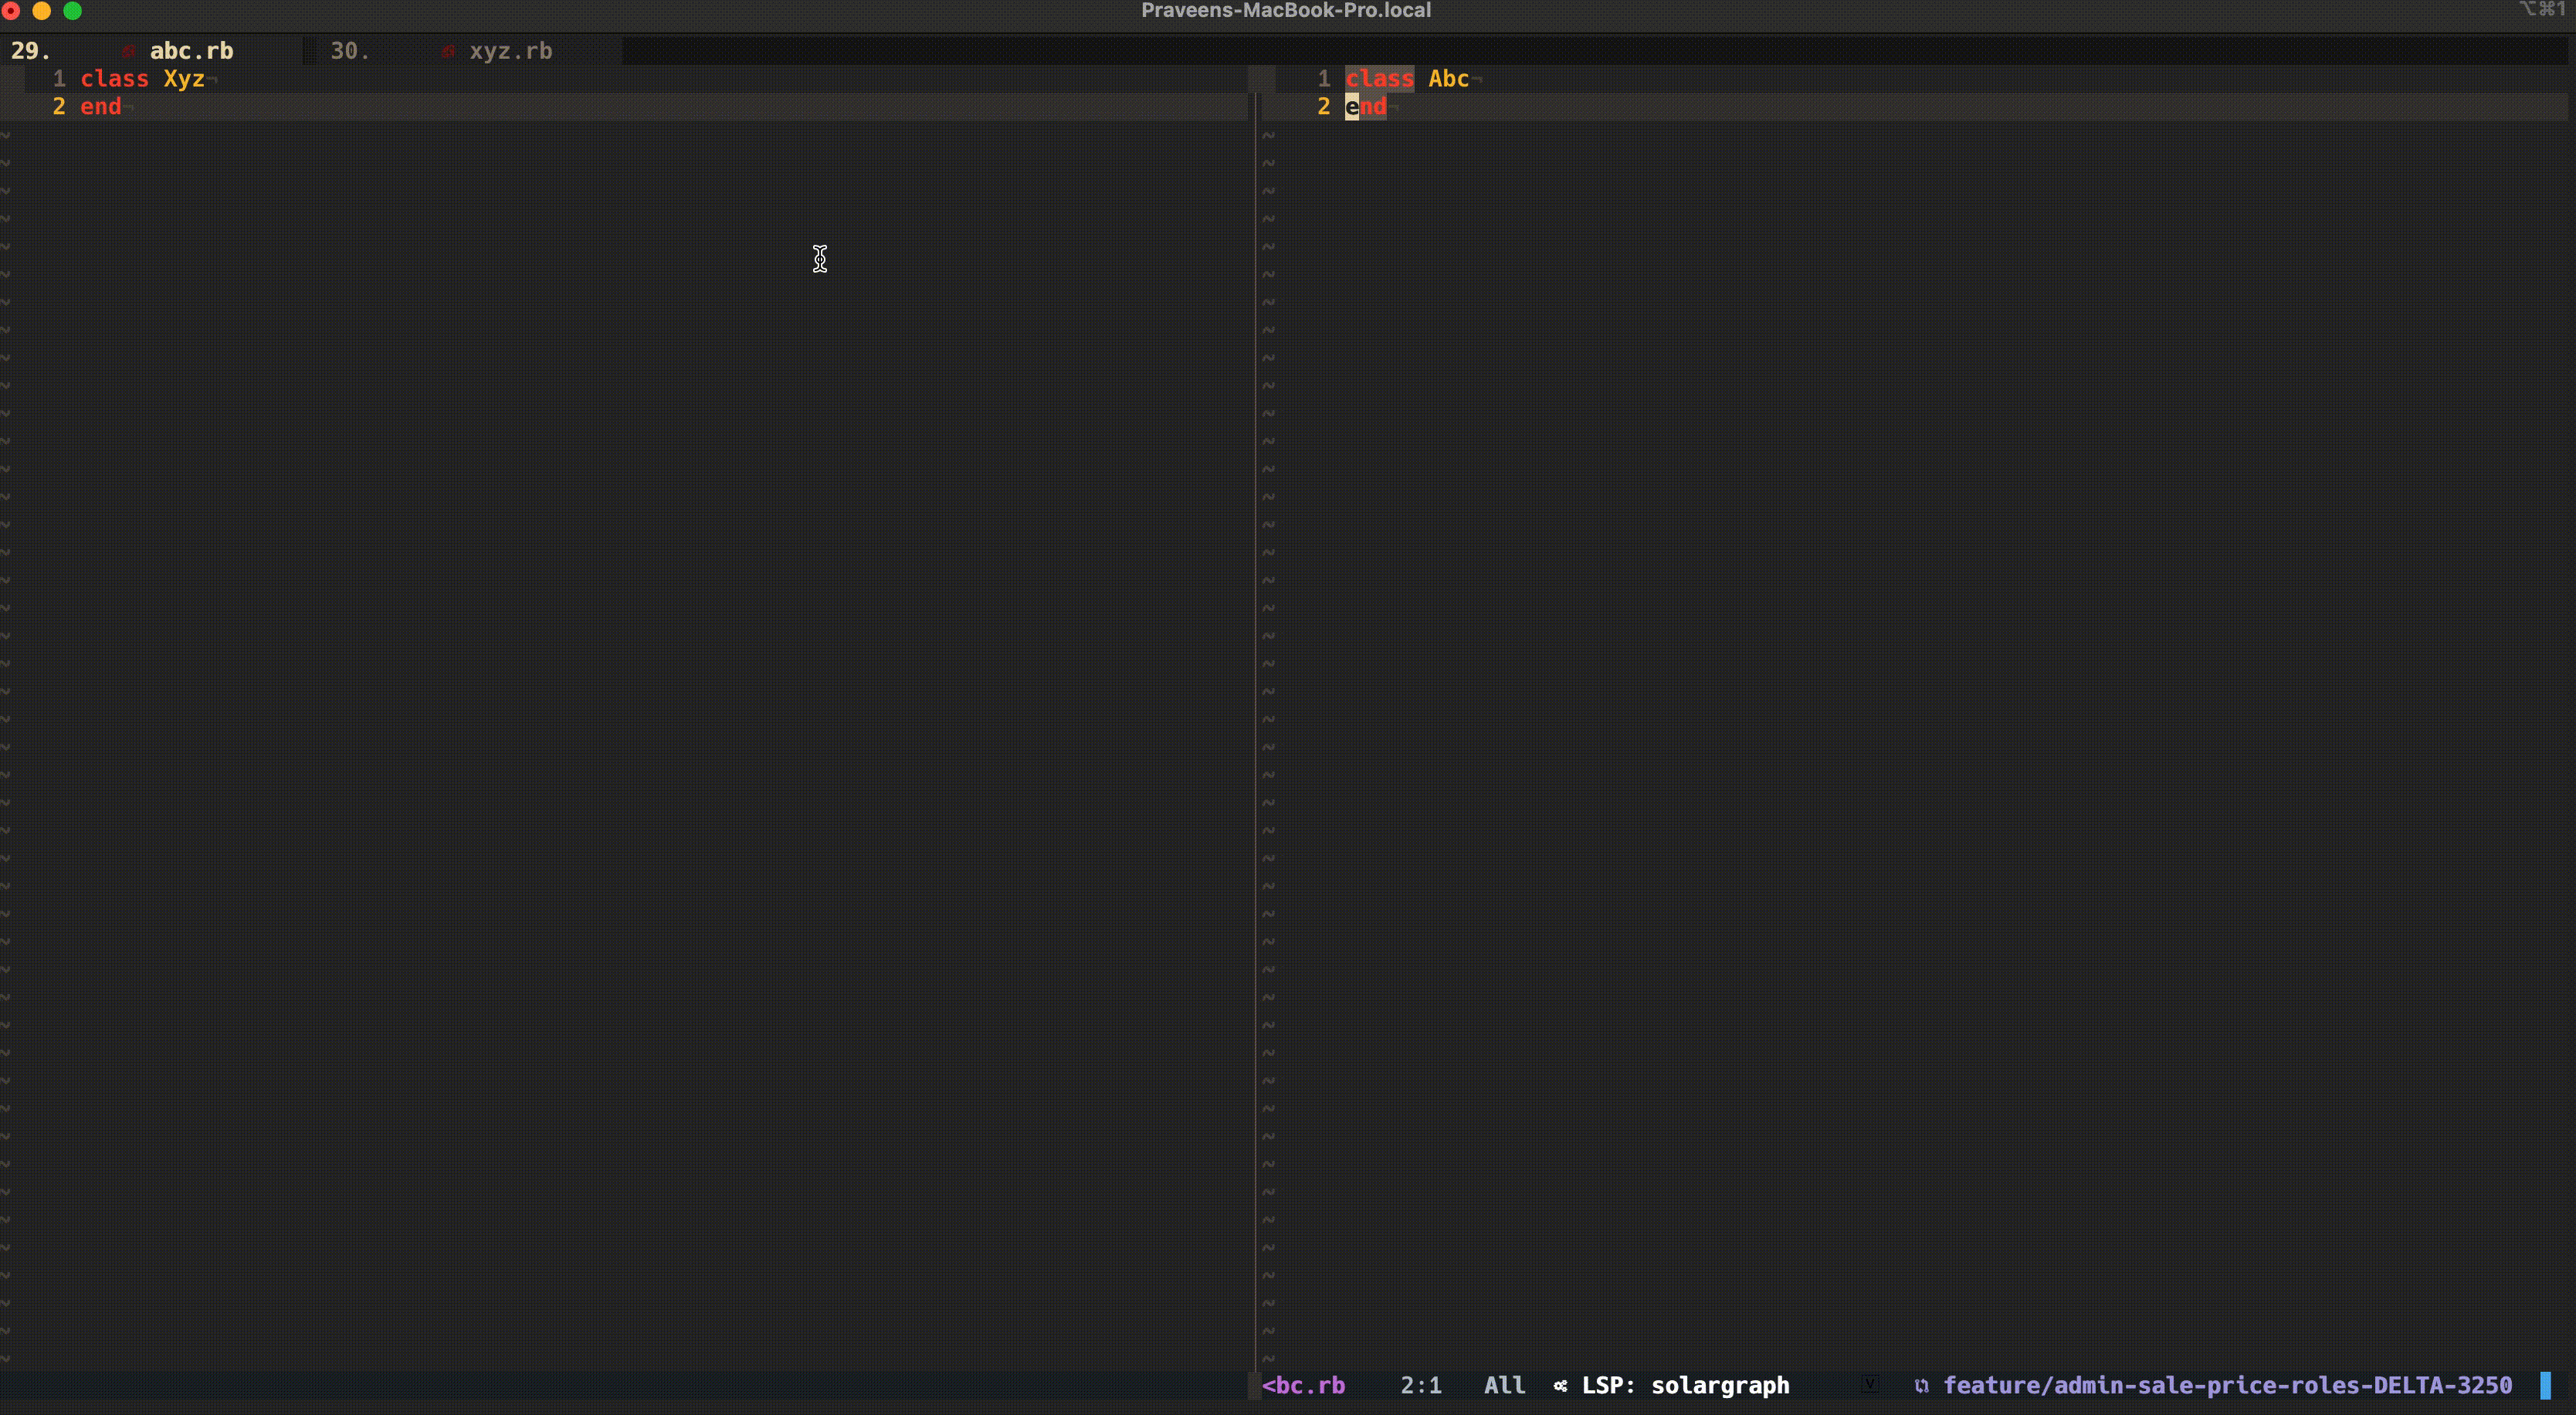
Task: Click the 'All' scroll percentage indicator
Action: point(1504,1385)
